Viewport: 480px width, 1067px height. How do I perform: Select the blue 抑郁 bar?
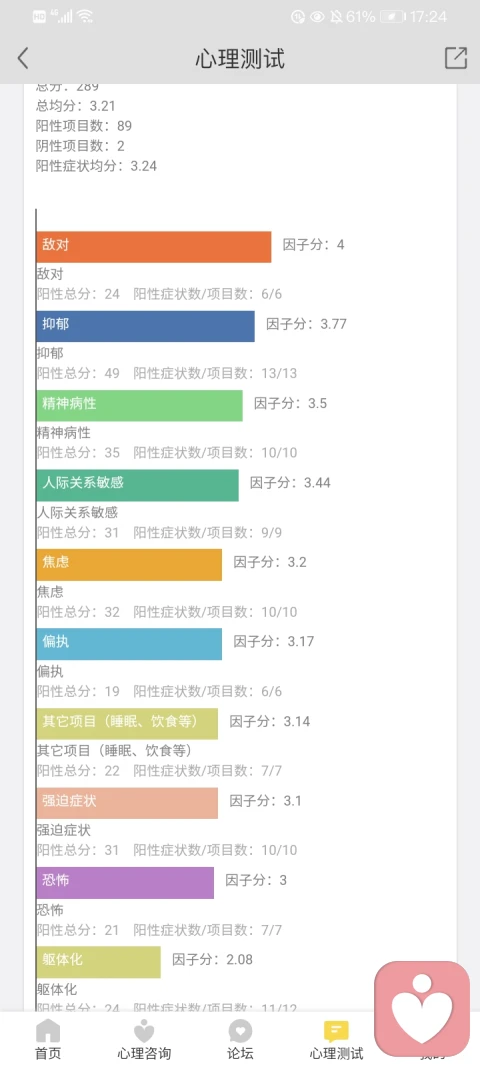pyautogui.click(x=146, y=326)
